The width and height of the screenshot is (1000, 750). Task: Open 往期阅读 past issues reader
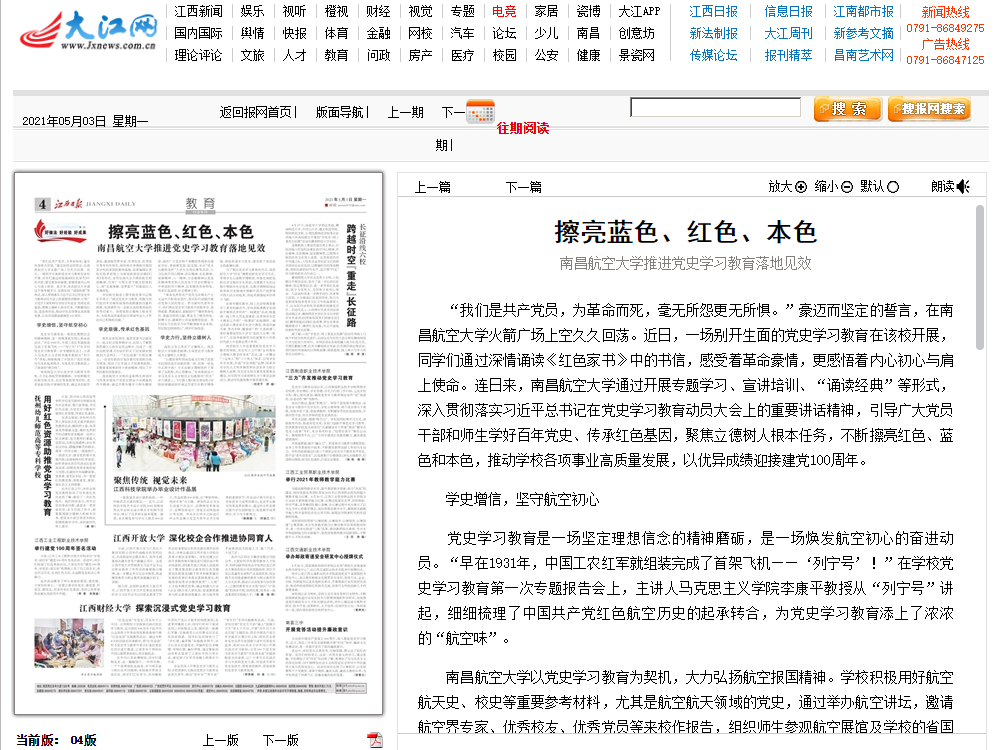coord(523,128)
